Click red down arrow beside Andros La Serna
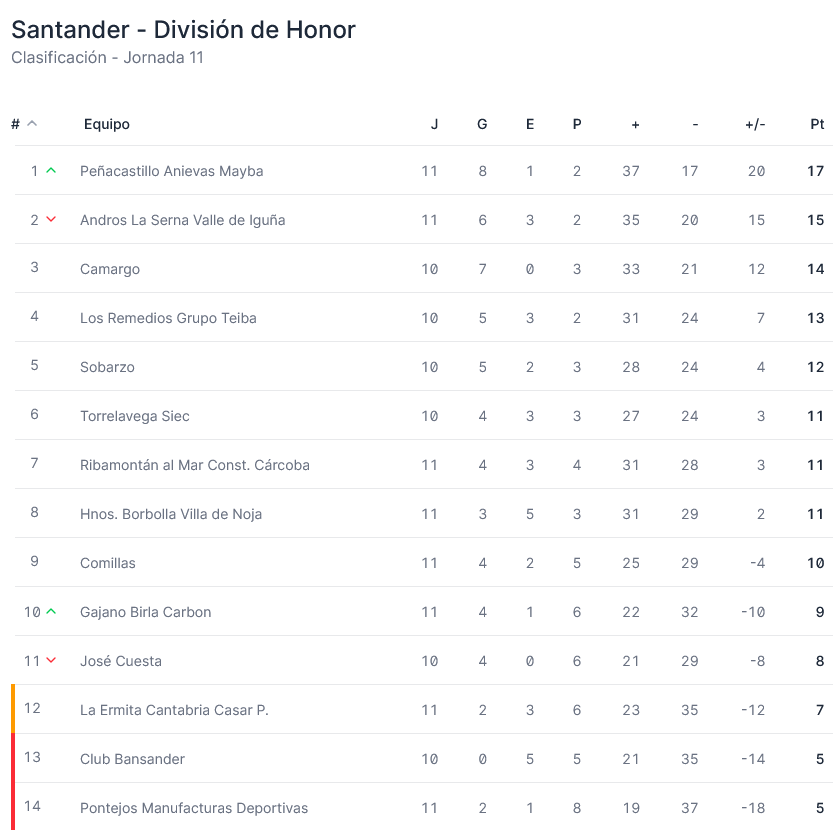 click(51, 219)
